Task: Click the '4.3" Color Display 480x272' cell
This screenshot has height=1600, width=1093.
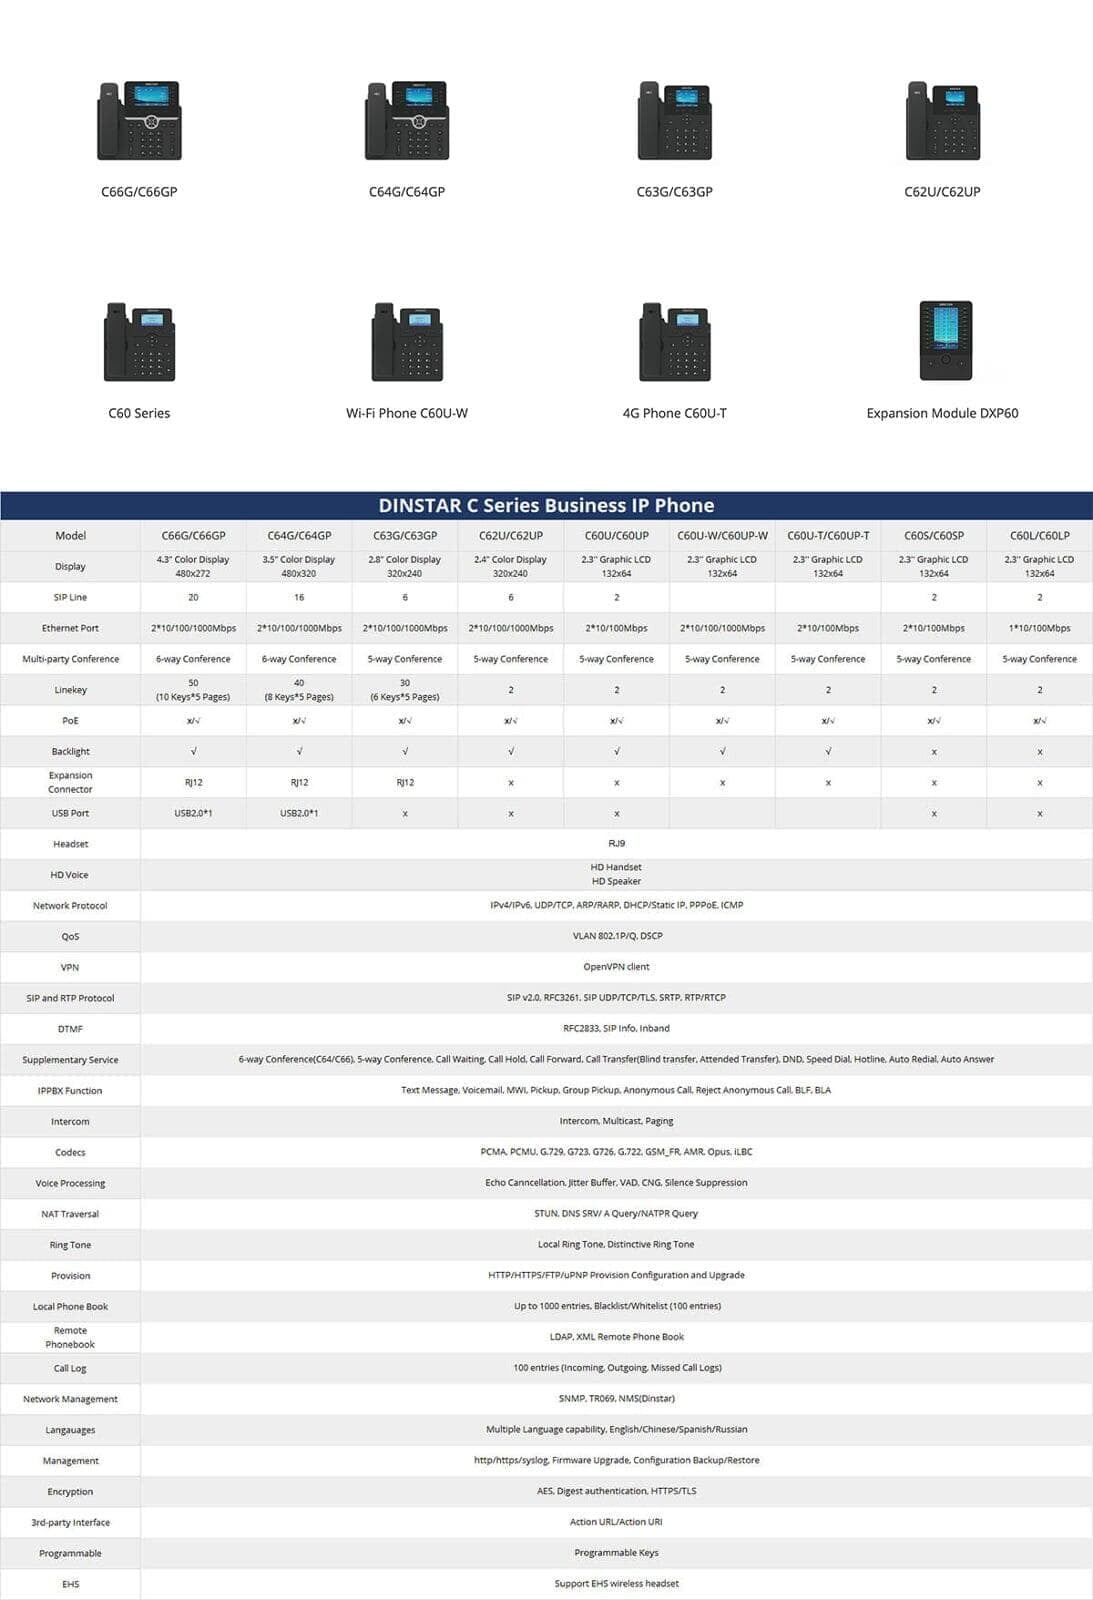Action: pyautogui.click(x=193, y=567)
